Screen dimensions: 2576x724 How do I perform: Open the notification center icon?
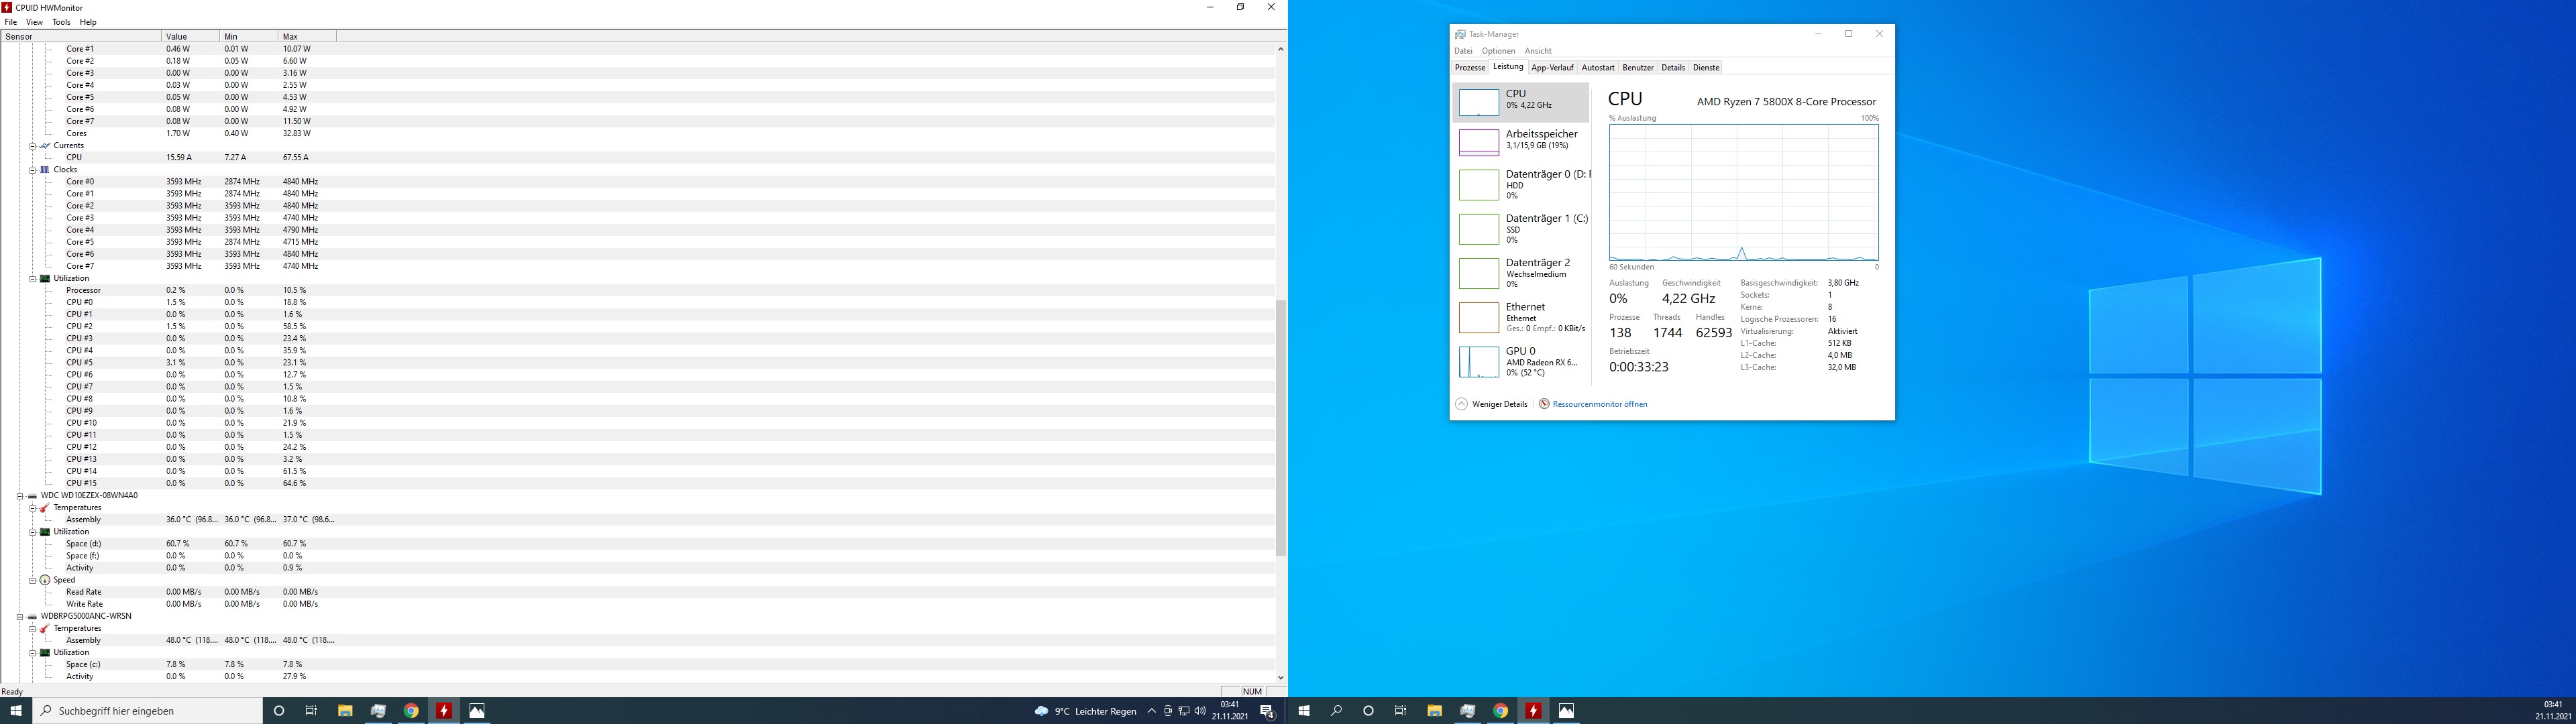(x=1267, y=711)
